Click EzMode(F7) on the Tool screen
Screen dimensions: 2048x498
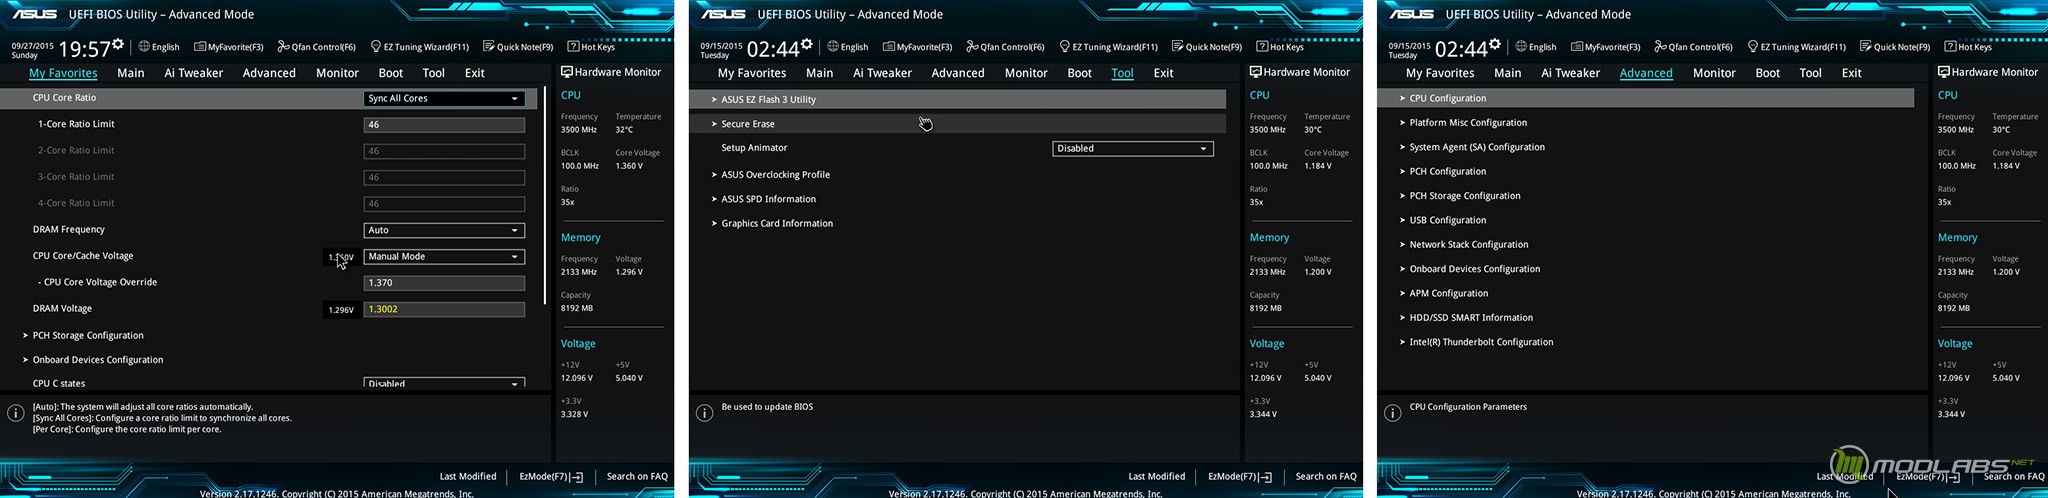[x=1240, y=476]
